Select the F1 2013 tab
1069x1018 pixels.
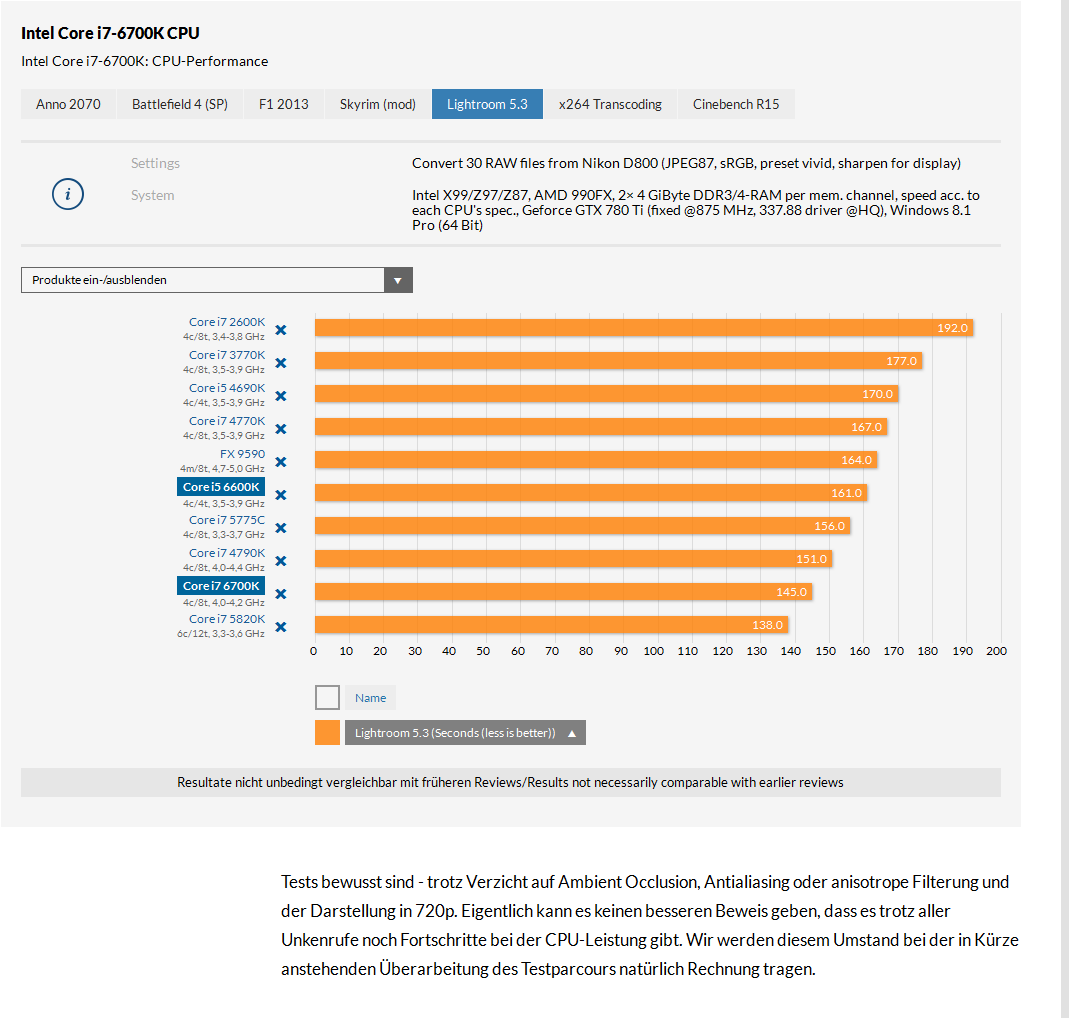pos(284,104)
